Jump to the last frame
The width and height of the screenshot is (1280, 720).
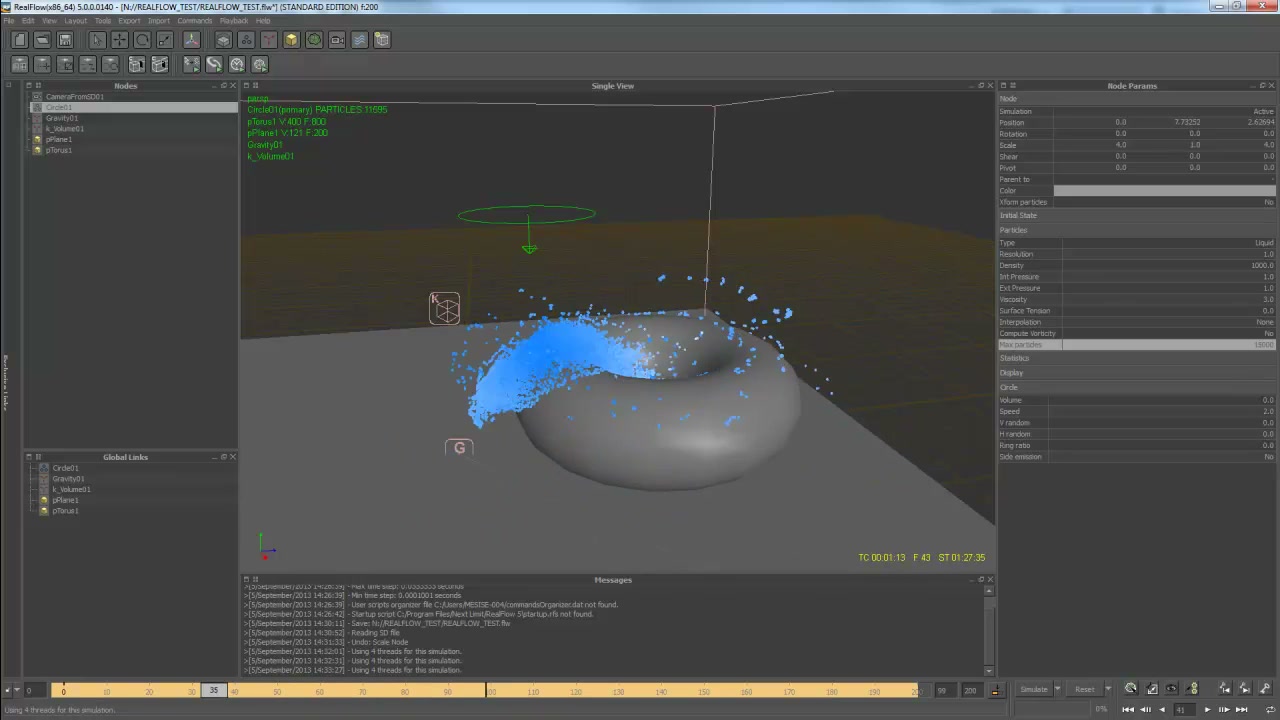click(x=1241, y=709)
